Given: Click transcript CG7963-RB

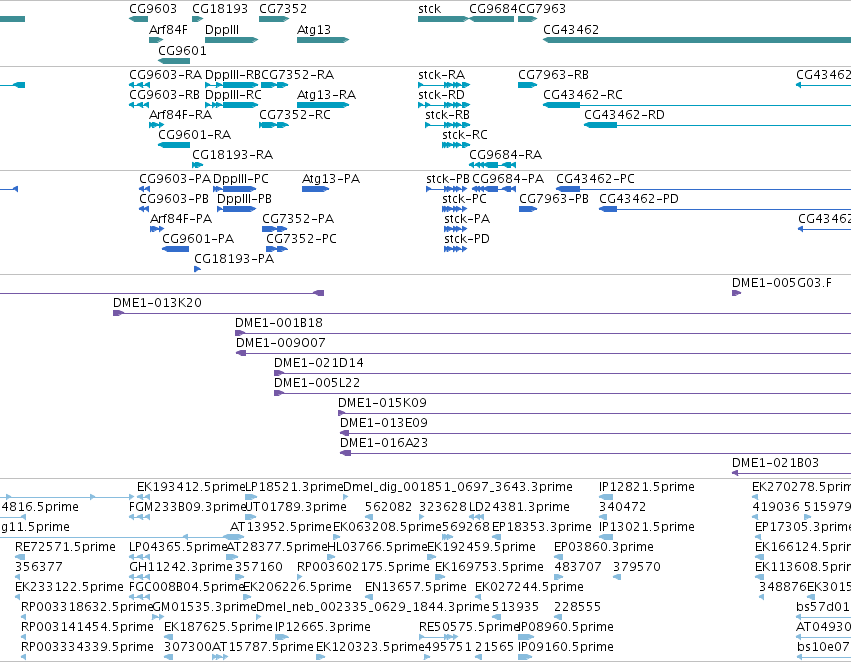Looking at the screenshot, I should (528, 85).
